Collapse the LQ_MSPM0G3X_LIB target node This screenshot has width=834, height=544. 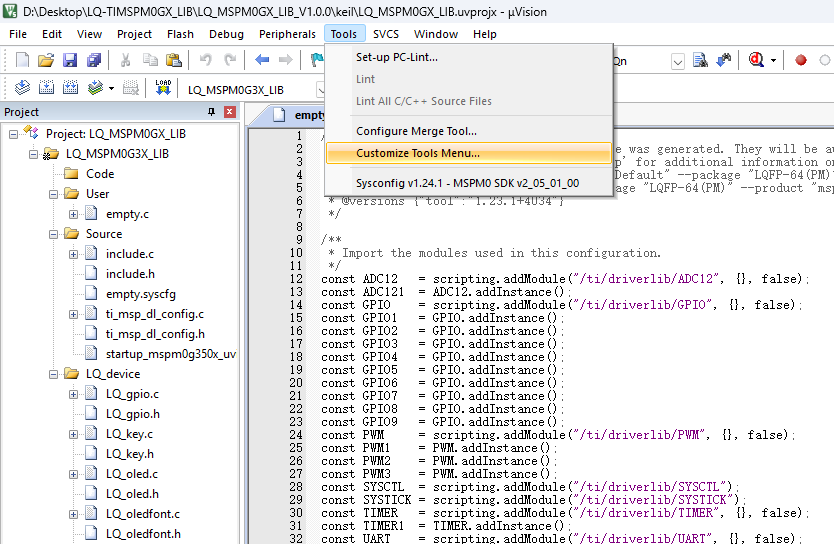point(33,154)
